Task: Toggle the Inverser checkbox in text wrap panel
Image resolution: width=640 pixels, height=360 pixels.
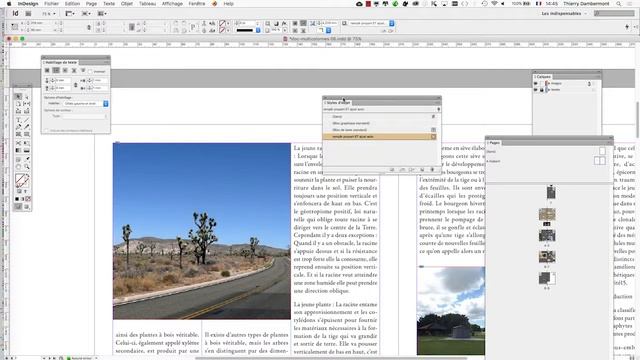Action: click(91, 71)
